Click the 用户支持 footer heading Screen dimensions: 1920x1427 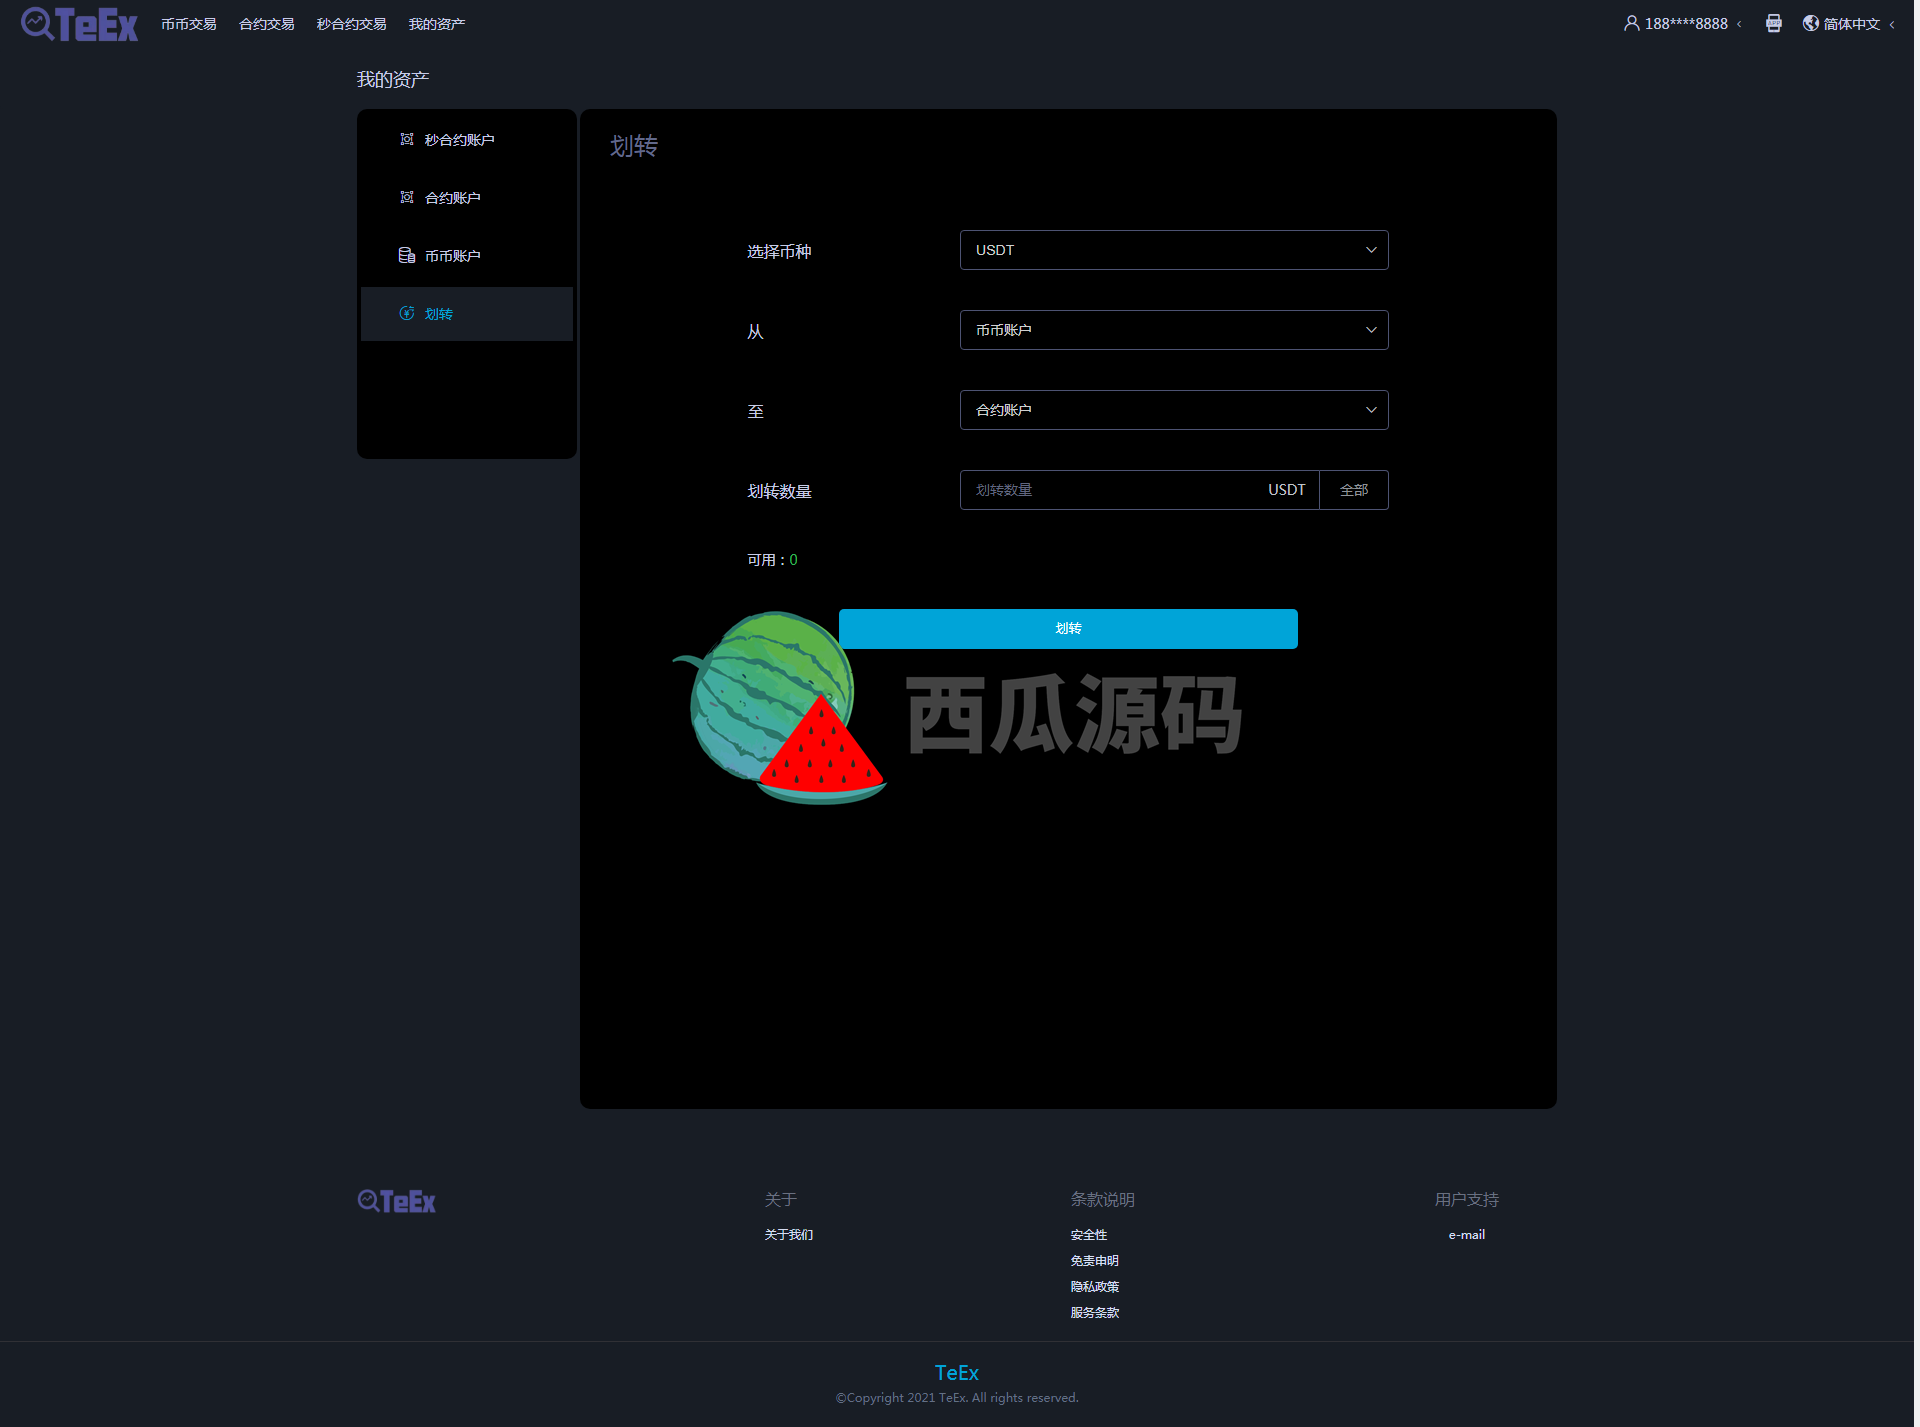tap(1467, 1199)
